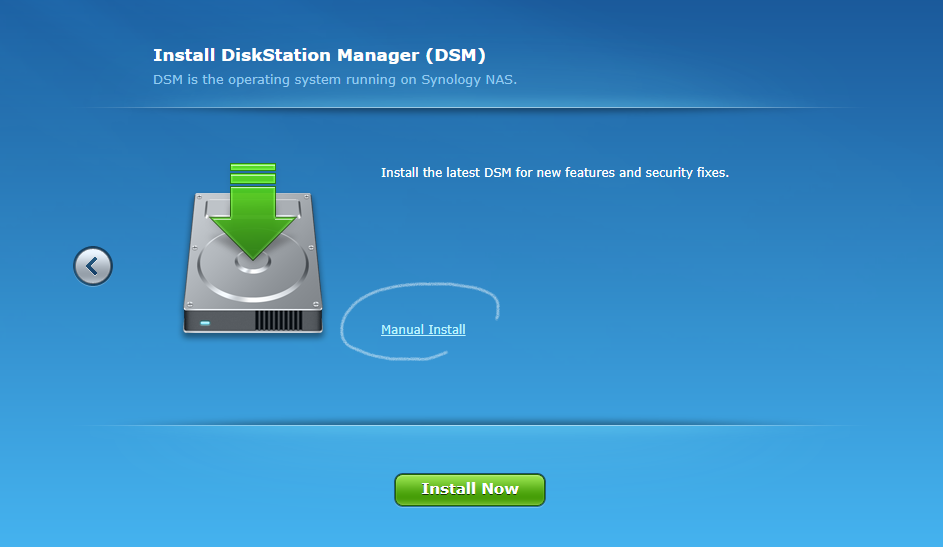This screenshot has height=547, width=943.
Task: Open the Manual Install link
Action: [423, 329]
